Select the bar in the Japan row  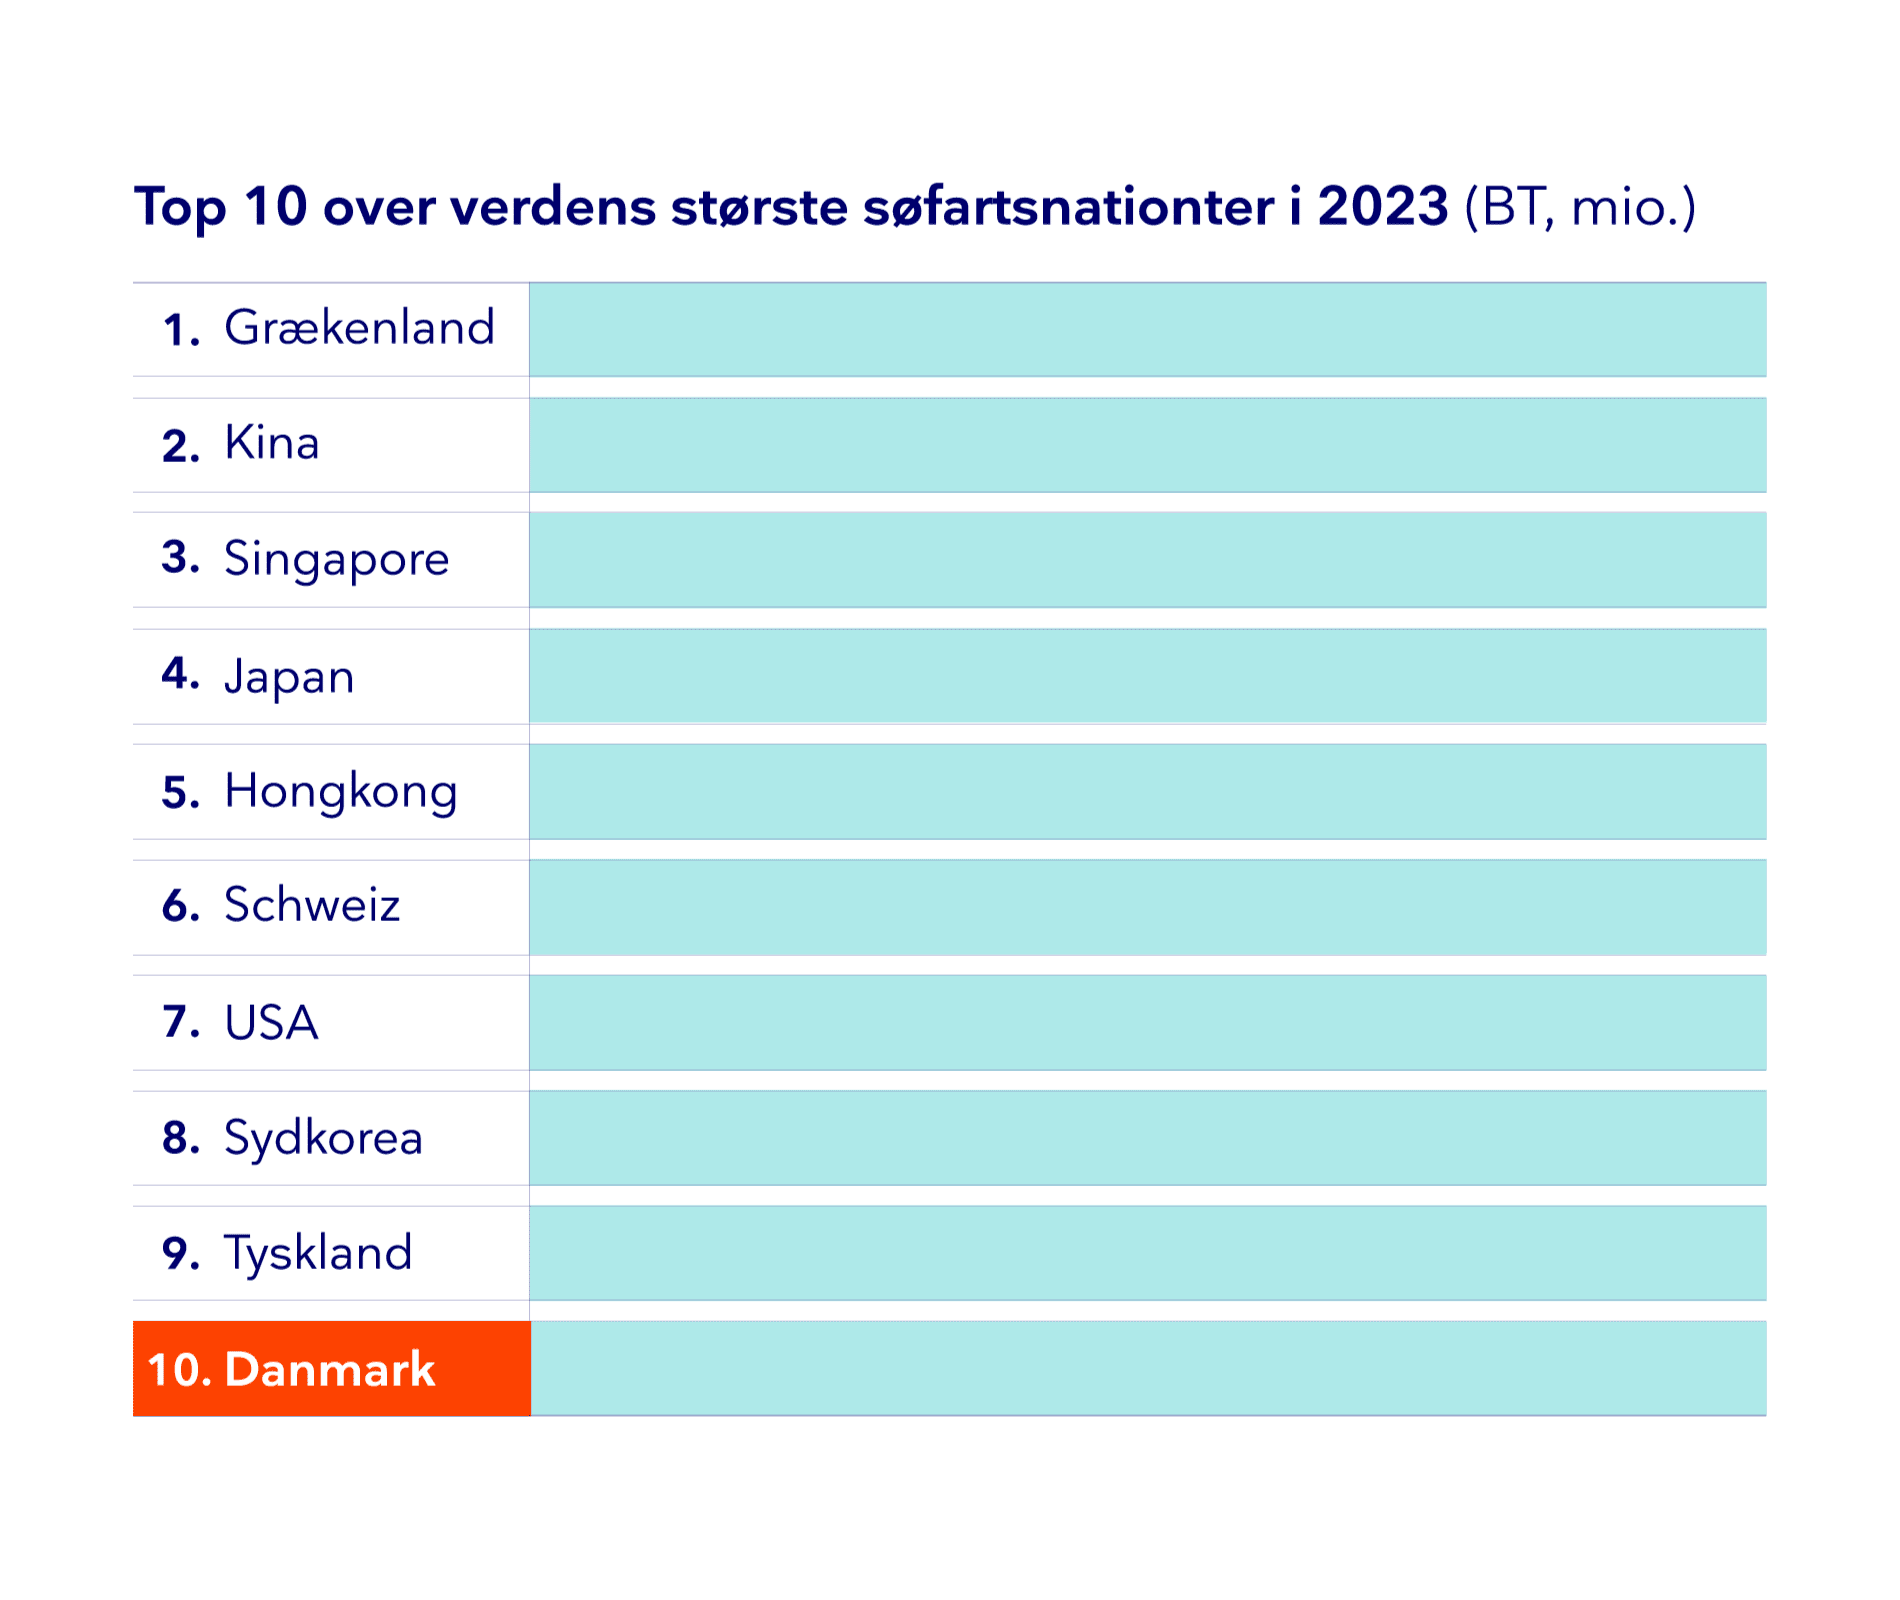(1147, 676)
